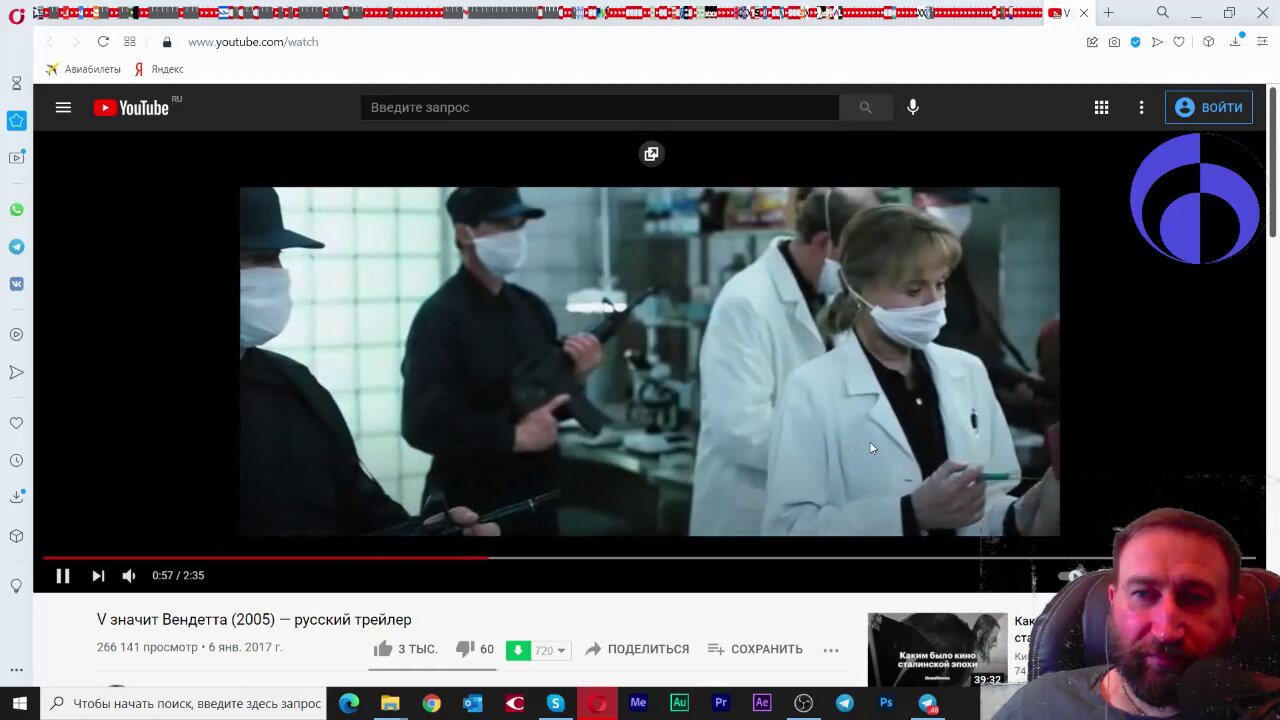This screenshot has height=720, width=1280.
Task: Pause the video playback
Action: pyautogui.click(x=62, y=576)
